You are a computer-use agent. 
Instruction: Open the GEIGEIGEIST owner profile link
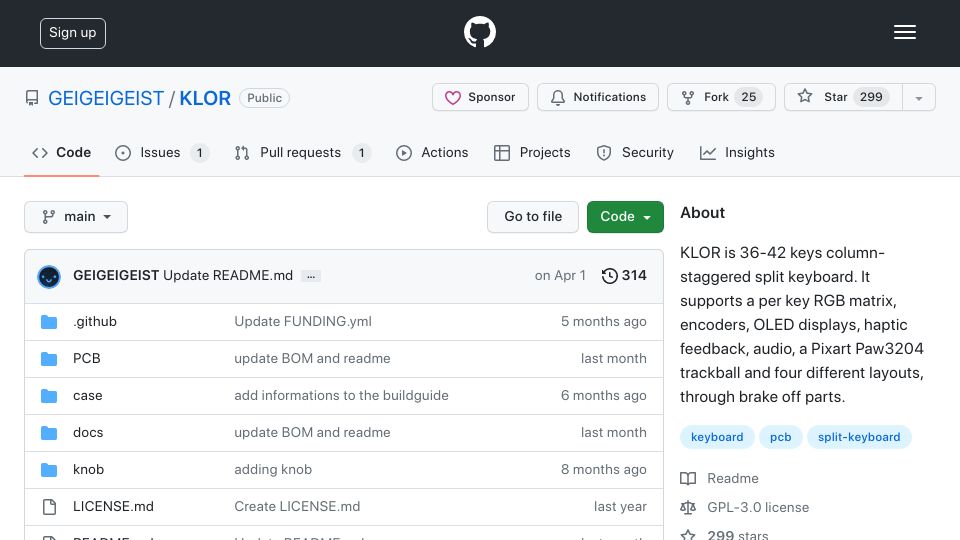click(x=106, y=98)
